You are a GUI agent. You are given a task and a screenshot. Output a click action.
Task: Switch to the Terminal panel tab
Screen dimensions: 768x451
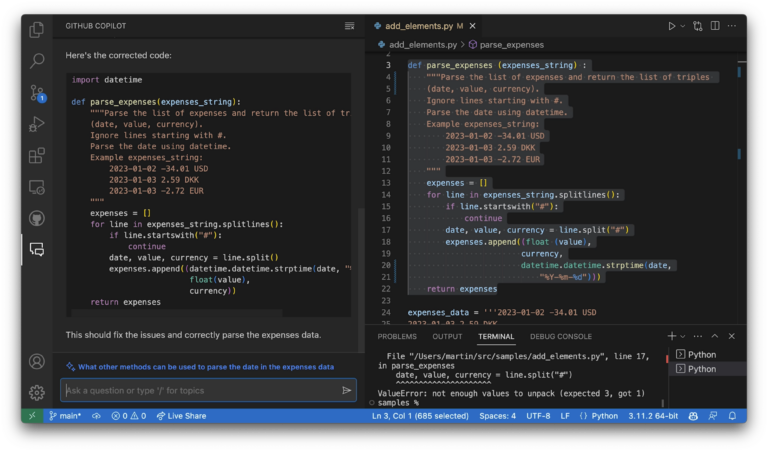[x=496, y=336]
